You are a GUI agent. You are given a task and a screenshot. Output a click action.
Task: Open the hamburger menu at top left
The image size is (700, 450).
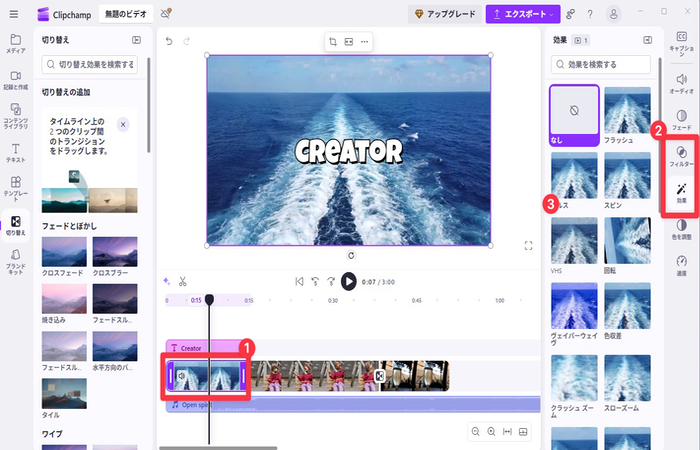[13, 14]
